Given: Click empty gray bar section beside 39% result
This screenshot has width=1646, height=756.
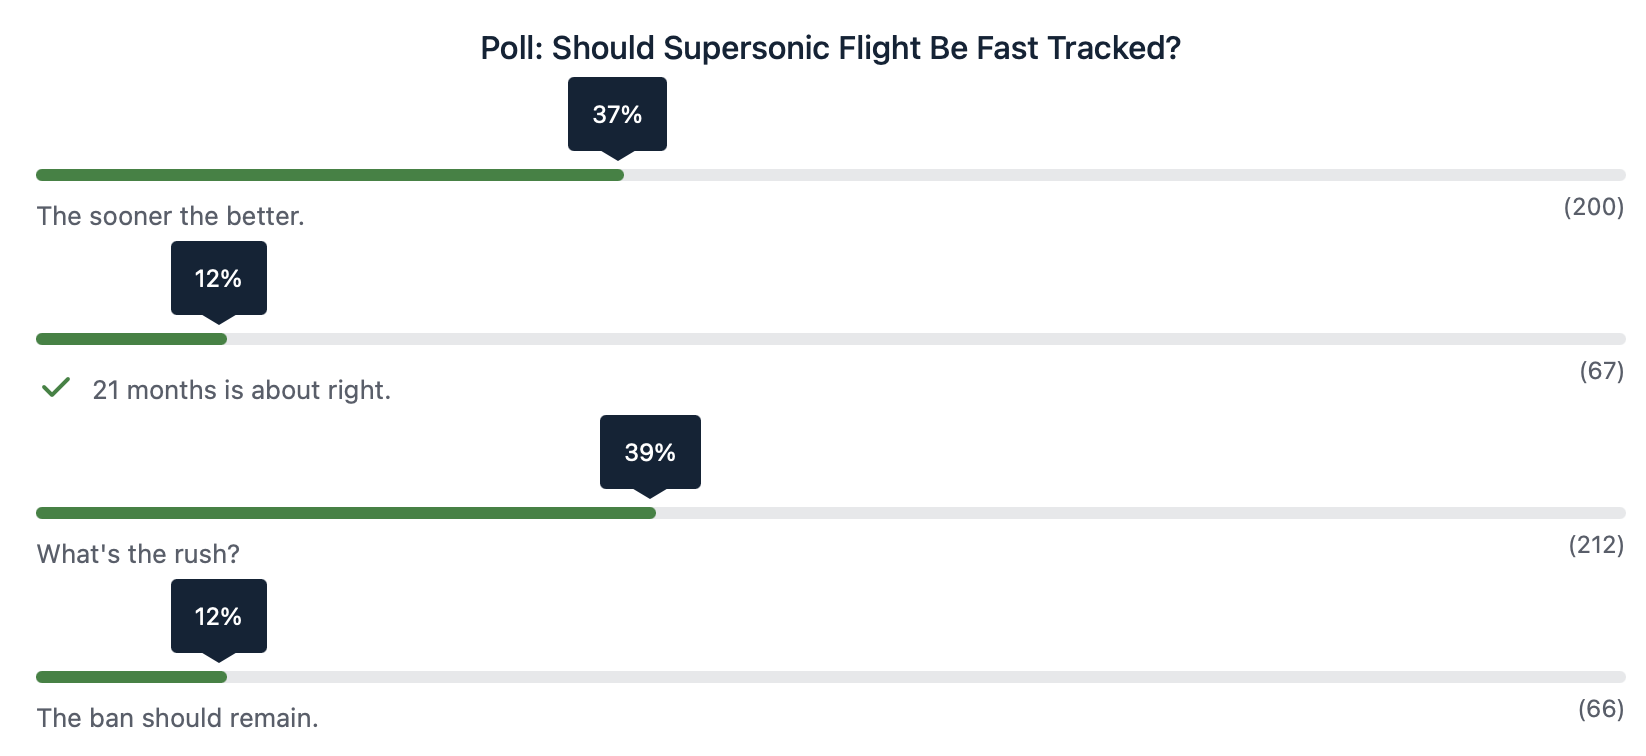Looking at the screenshot, I should click(x=1140, y=513).
